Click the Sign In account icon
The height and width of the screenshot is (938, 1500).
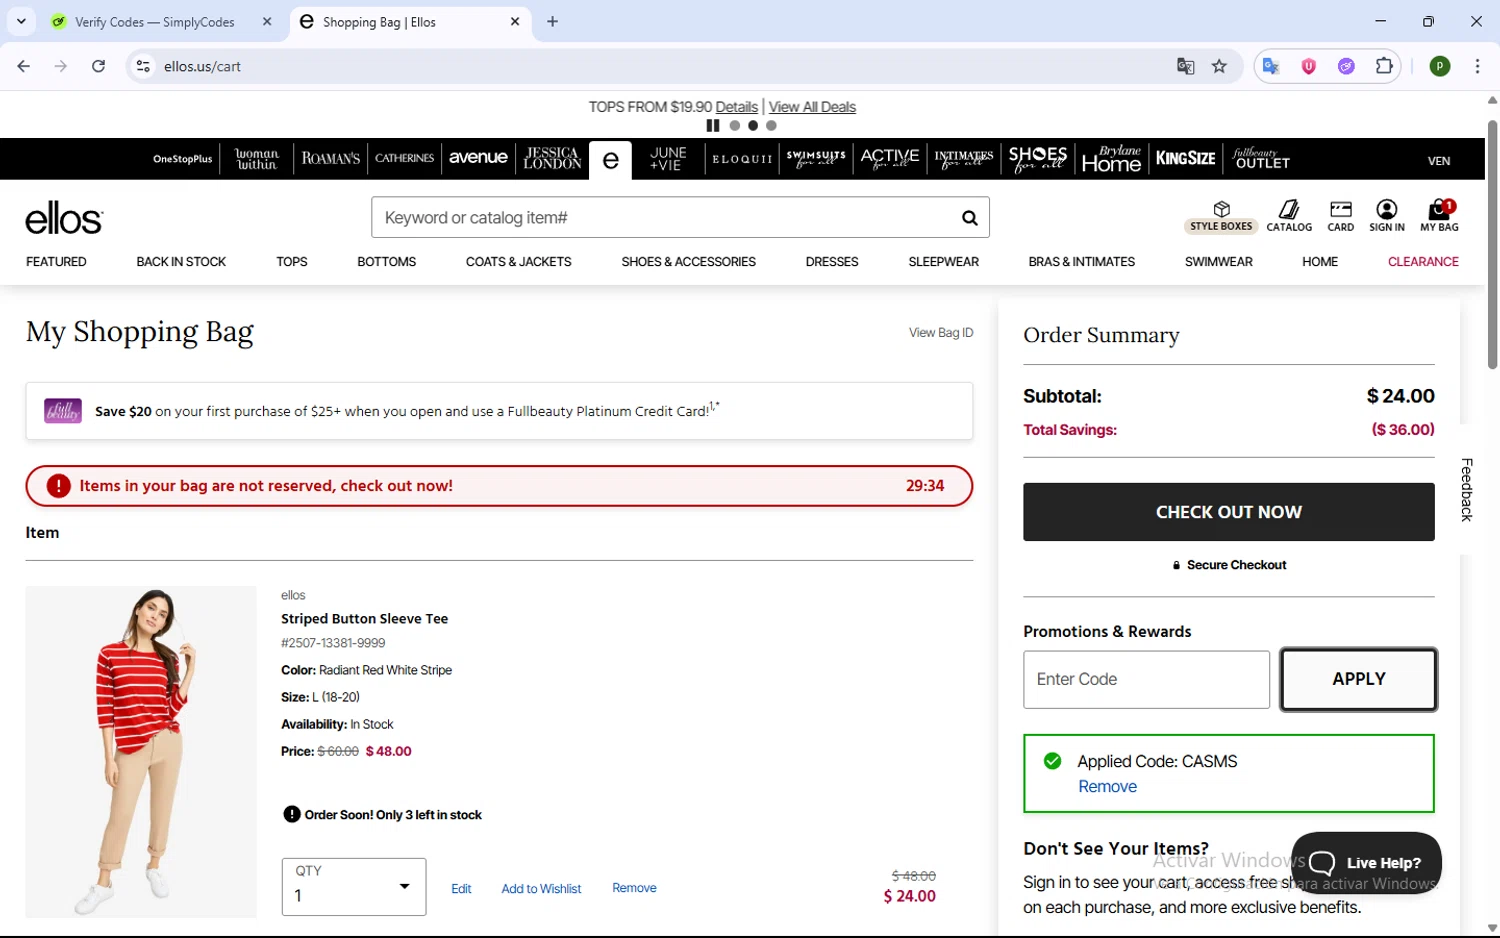pos(1386,216)
